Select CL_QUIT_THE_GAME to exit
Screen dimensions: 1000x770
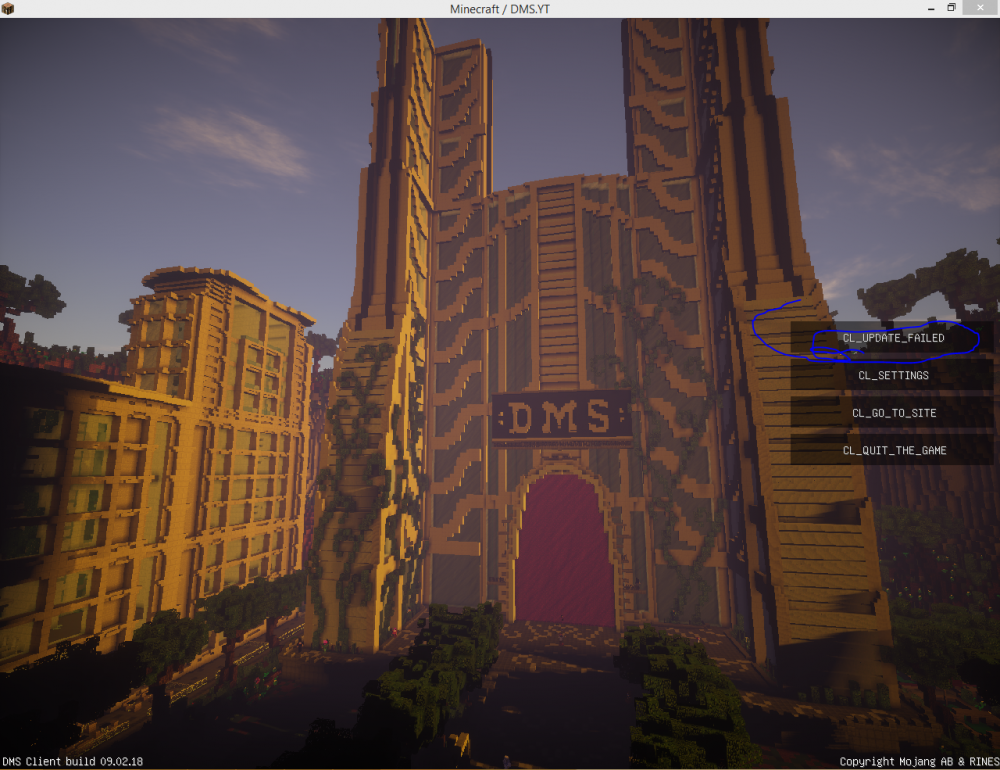(x=892, y=450)
